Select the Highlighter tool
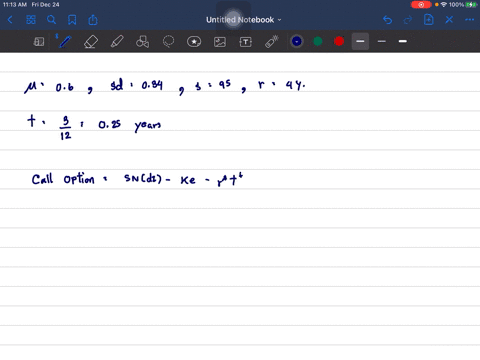Viewport: 480px width, 360px height. (117, 42)
